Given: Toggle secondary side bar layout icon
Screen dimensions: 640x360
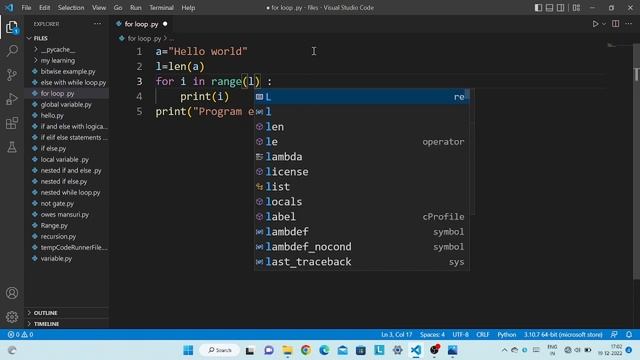Looking at the screenshot, I should (x=561, y=8).
